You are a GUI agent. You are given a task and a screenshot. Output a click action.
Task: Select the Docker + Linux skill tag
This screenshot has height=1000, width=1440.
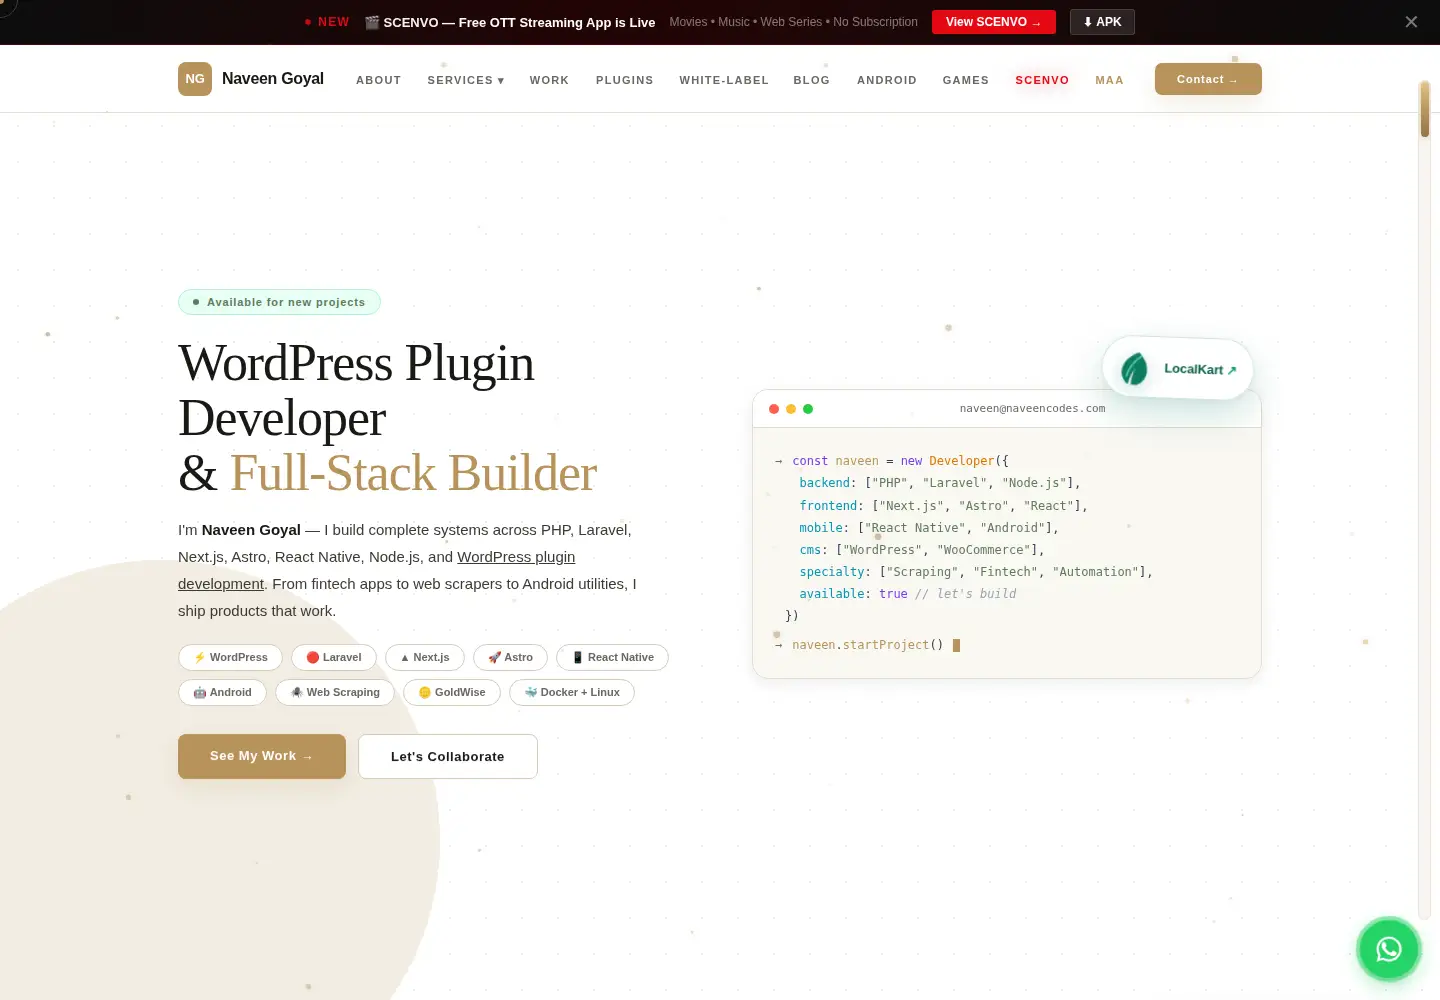[x=572, y=692]
